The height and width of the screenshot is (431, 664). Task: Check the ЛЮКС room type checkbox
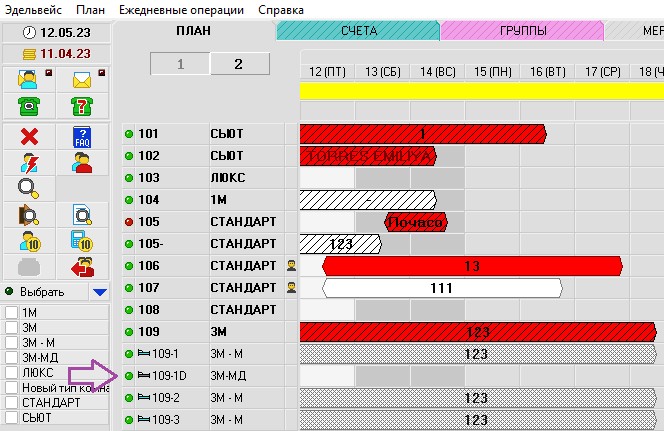(12, 372)
